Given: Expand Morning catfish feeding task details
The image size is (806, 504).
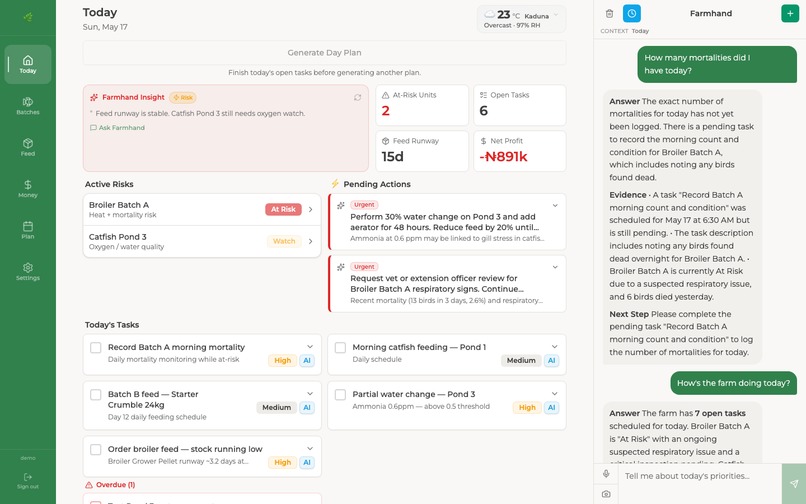Looking at the screenshot, I should click(x=555, y=347).
